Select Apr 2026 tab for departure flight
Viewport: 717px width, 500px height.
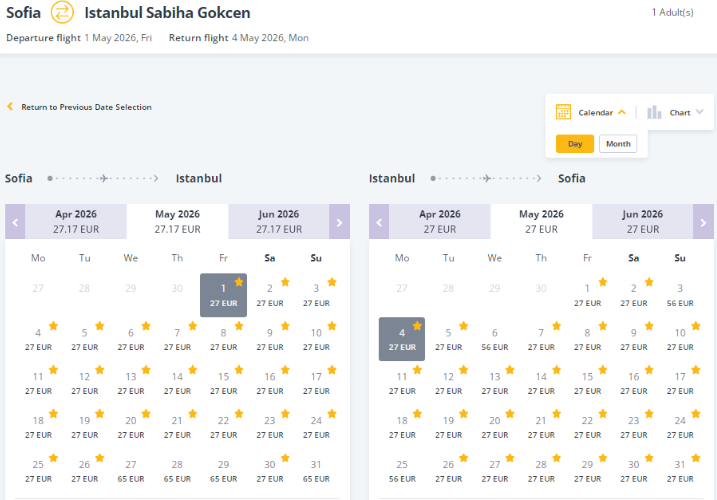click(76, 221)
